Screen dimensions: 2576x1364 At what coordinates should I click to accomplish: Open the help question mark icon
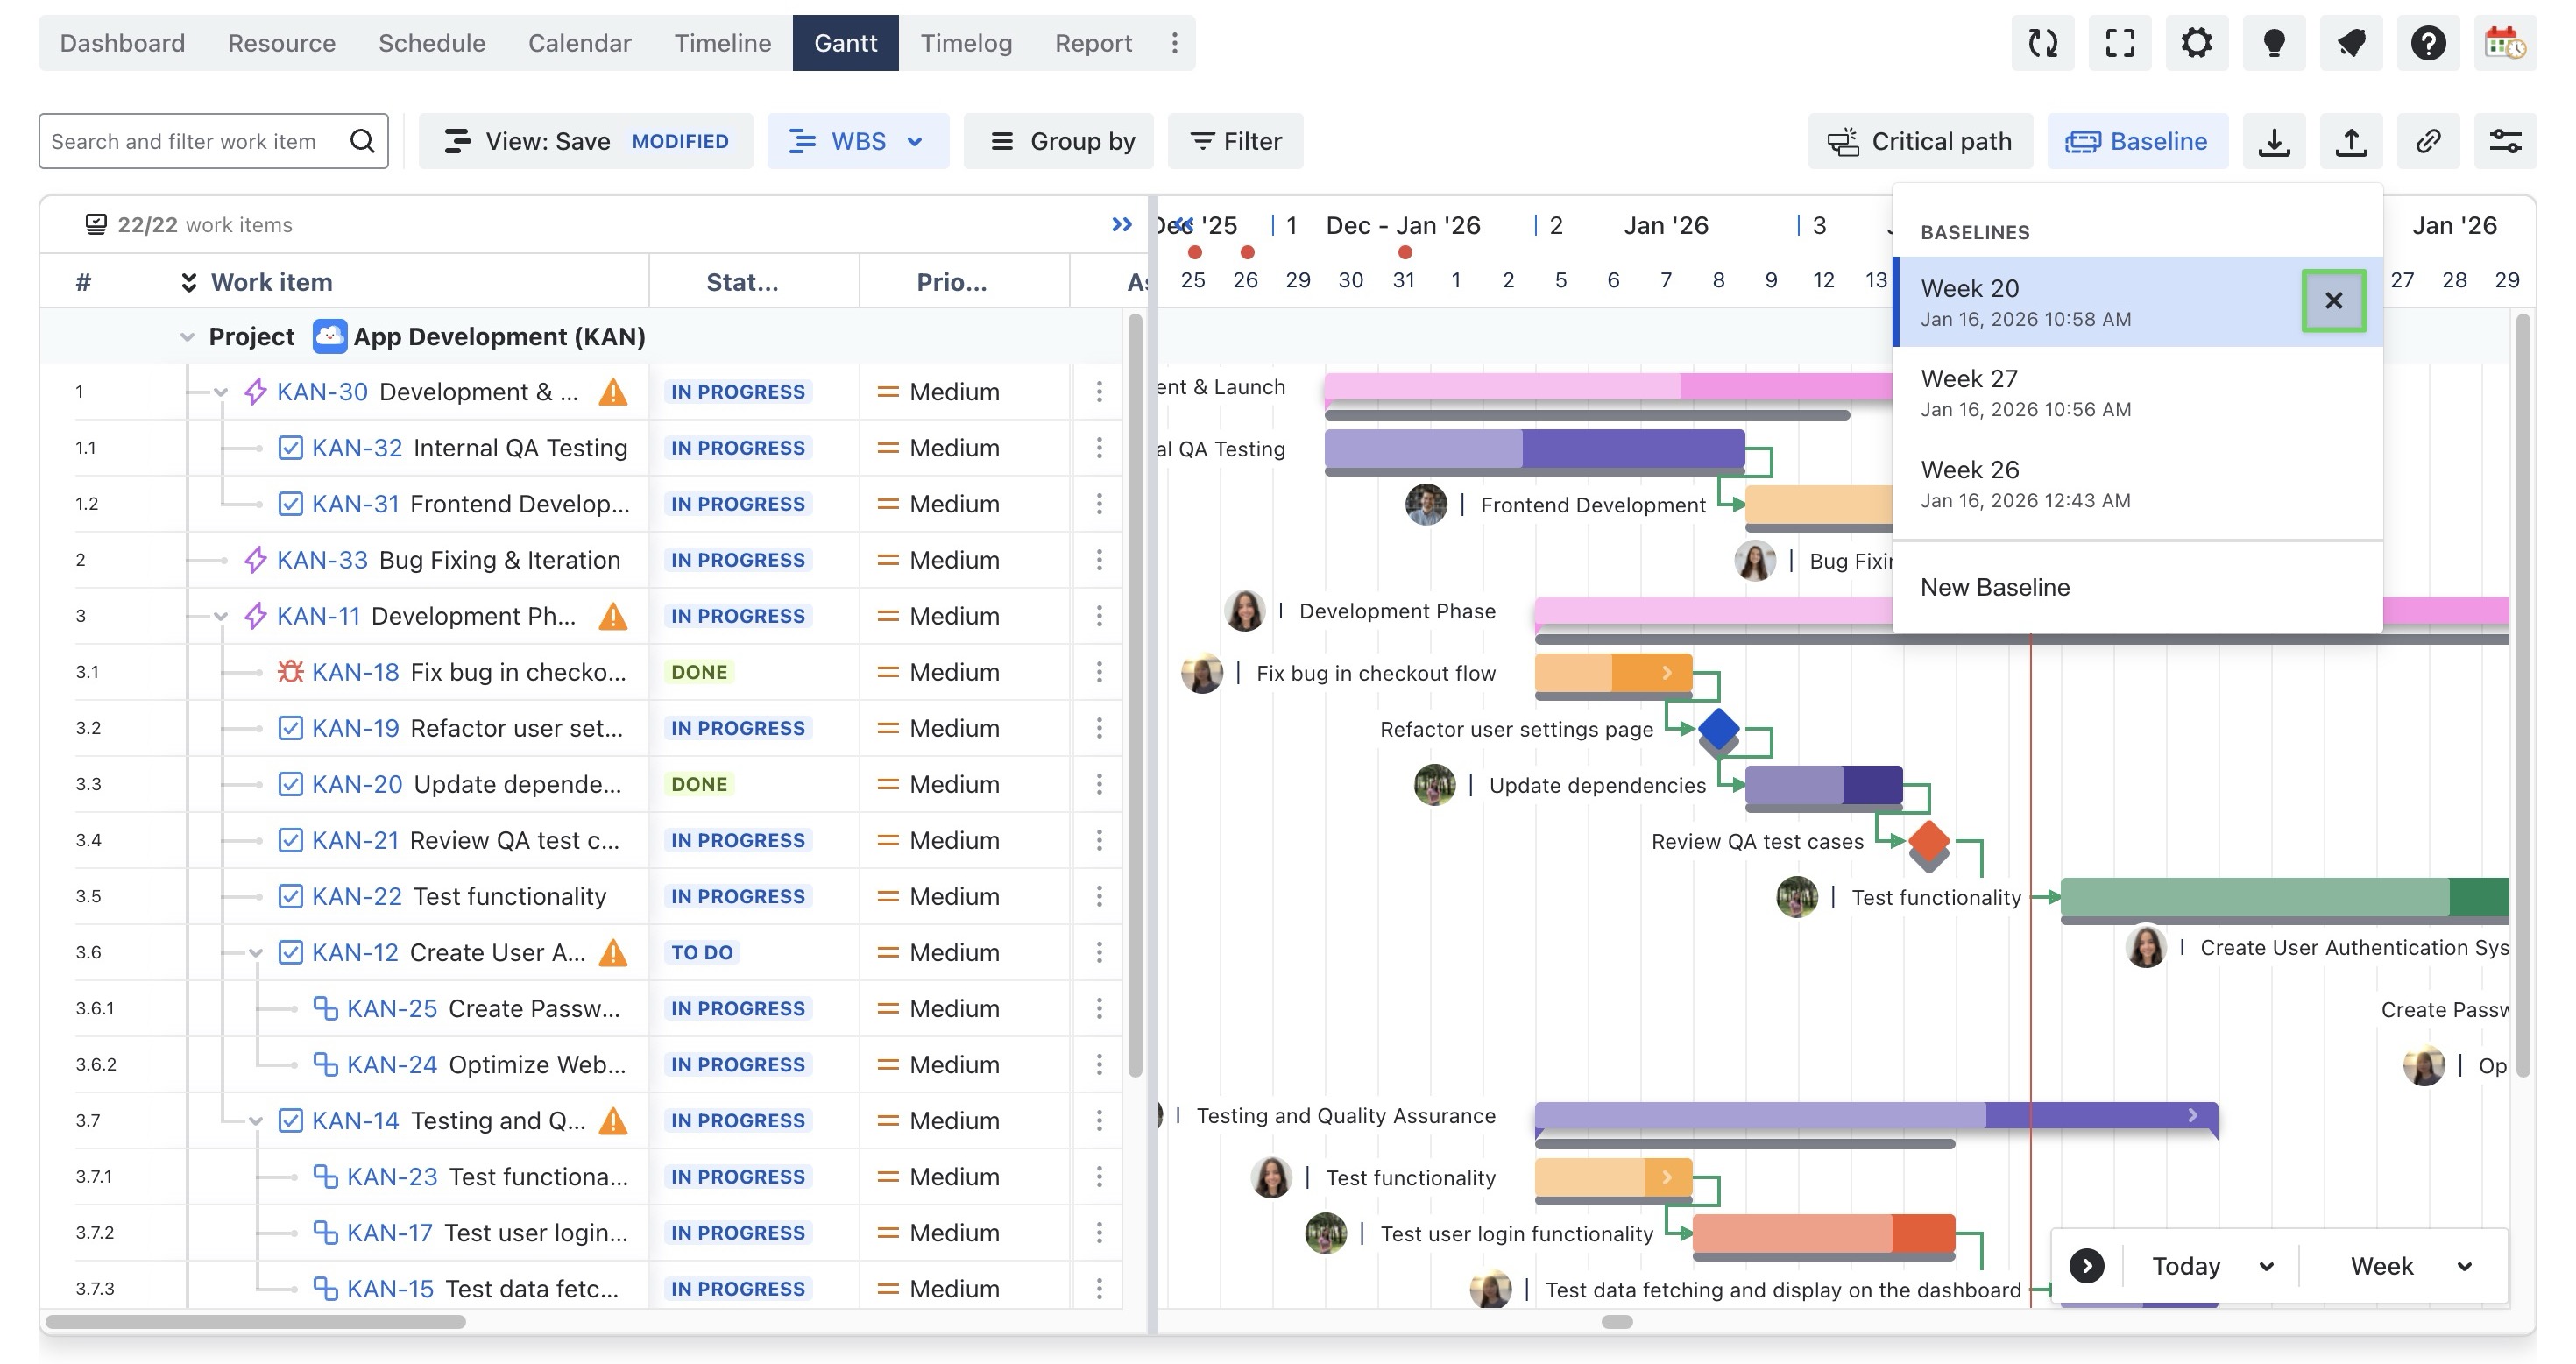pyautogui.click(x=2427, y=43)
